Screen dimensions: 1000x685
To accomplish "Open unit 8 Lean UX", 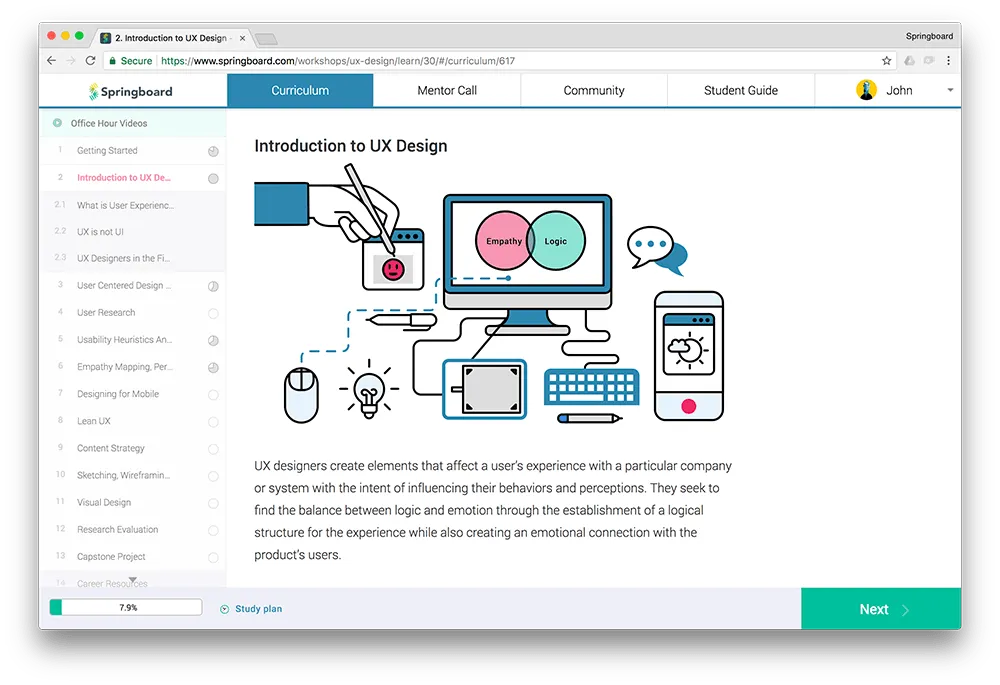I will coord(133,421).
